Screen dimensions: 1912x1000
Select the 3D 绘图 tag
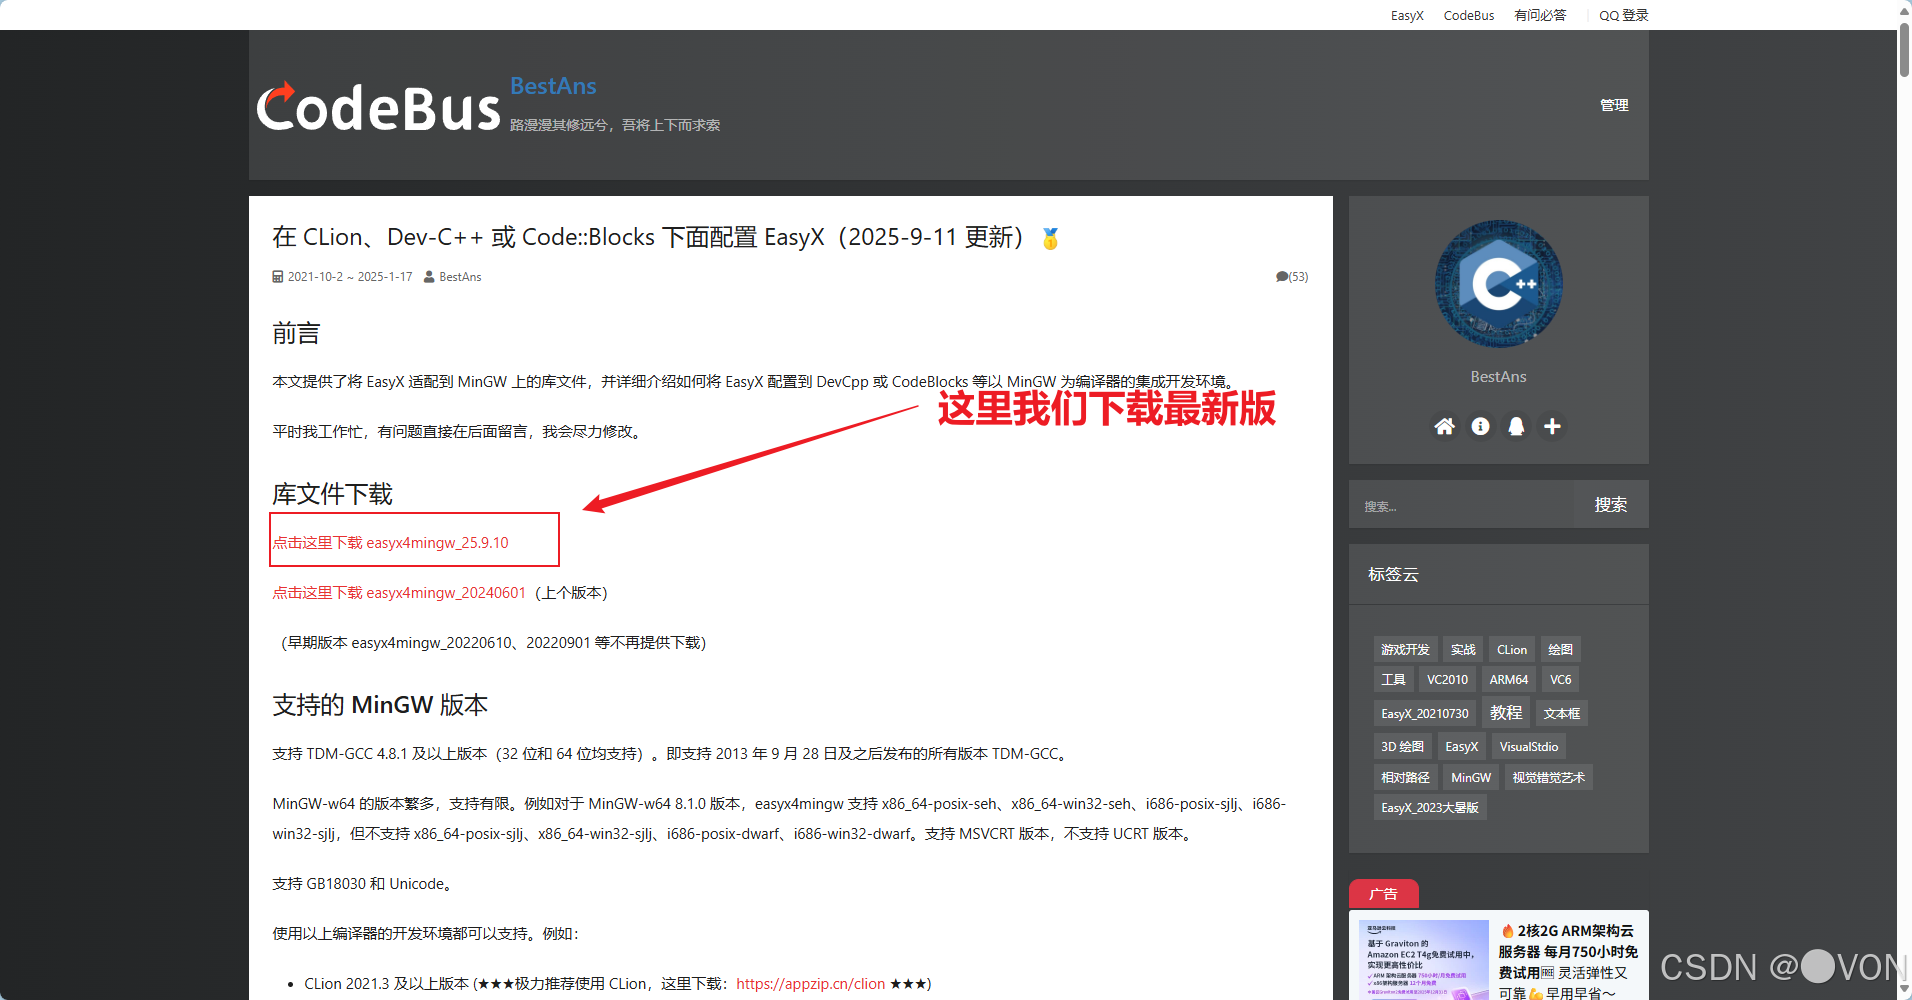pyautogui.click(x=1402, y=747)
